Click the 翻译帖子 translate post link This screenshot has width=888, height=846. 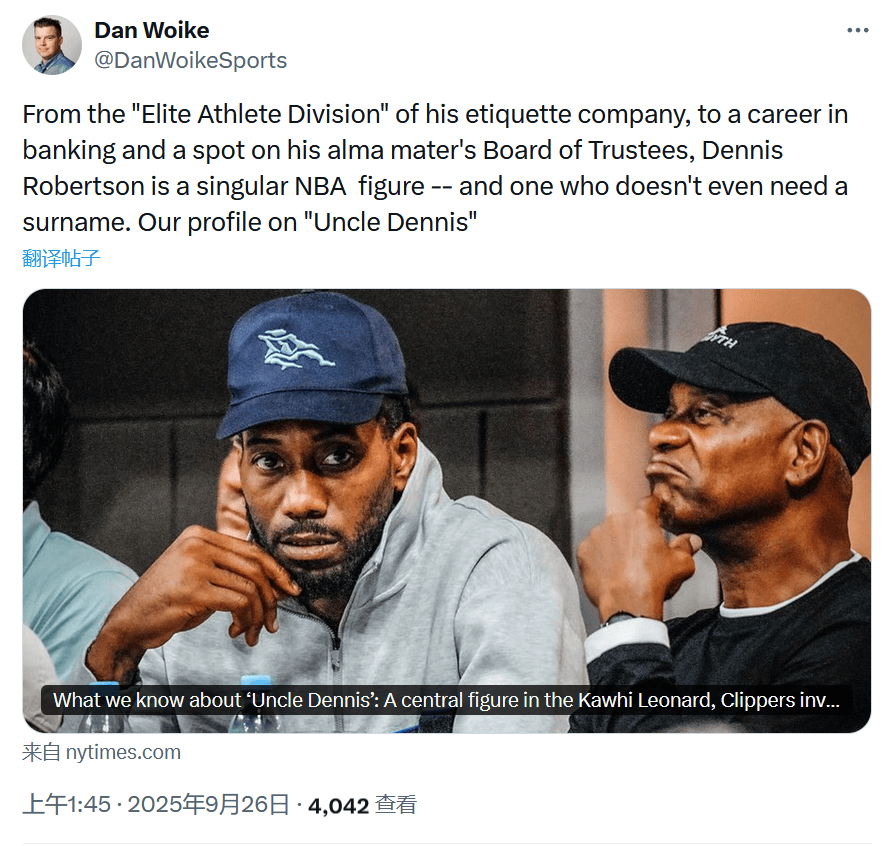click(62, 259)
